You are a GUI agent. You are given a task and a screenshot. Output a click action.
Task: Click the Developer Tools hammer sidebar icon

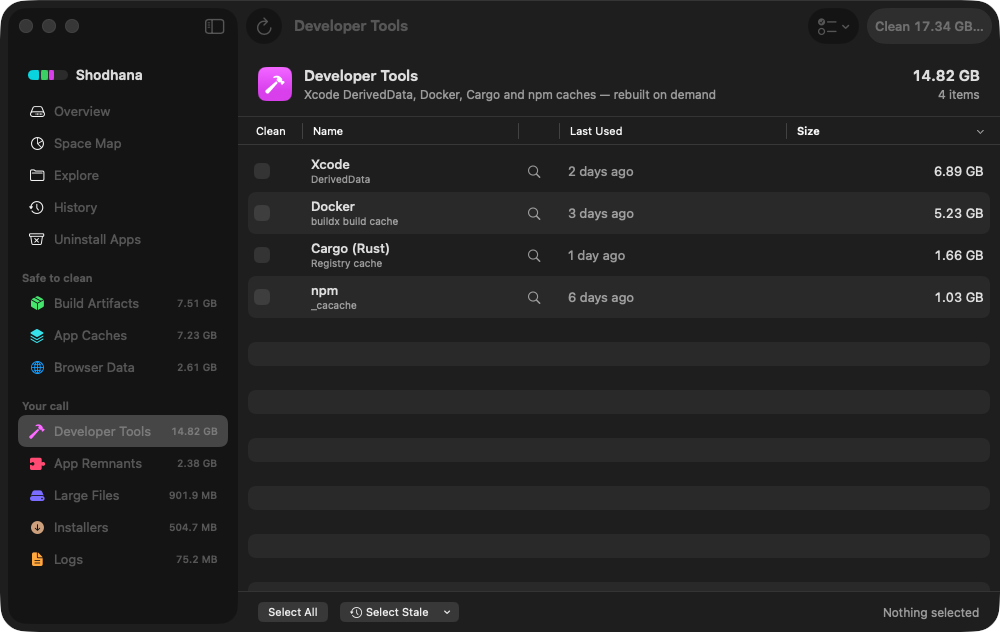(x=37, y=431)
